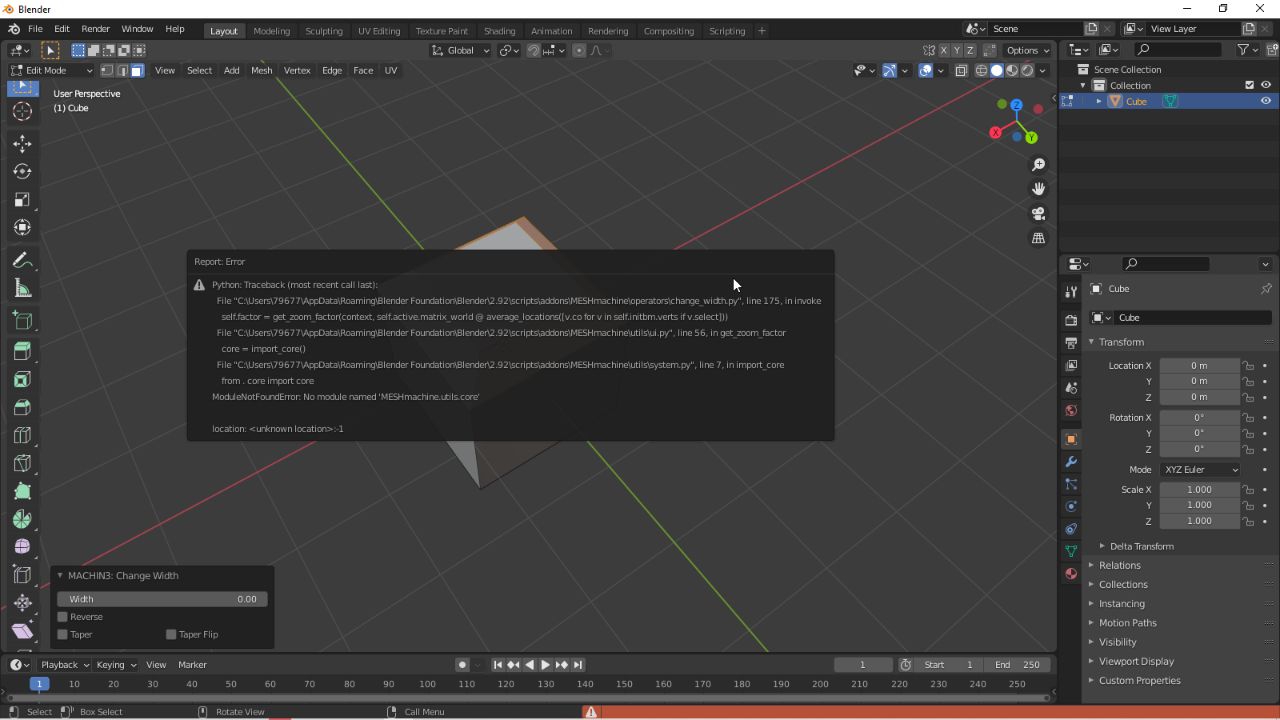Click the UV menu button
The height and width of the screenshot is (720, 1280).
[x=390, y=70]
